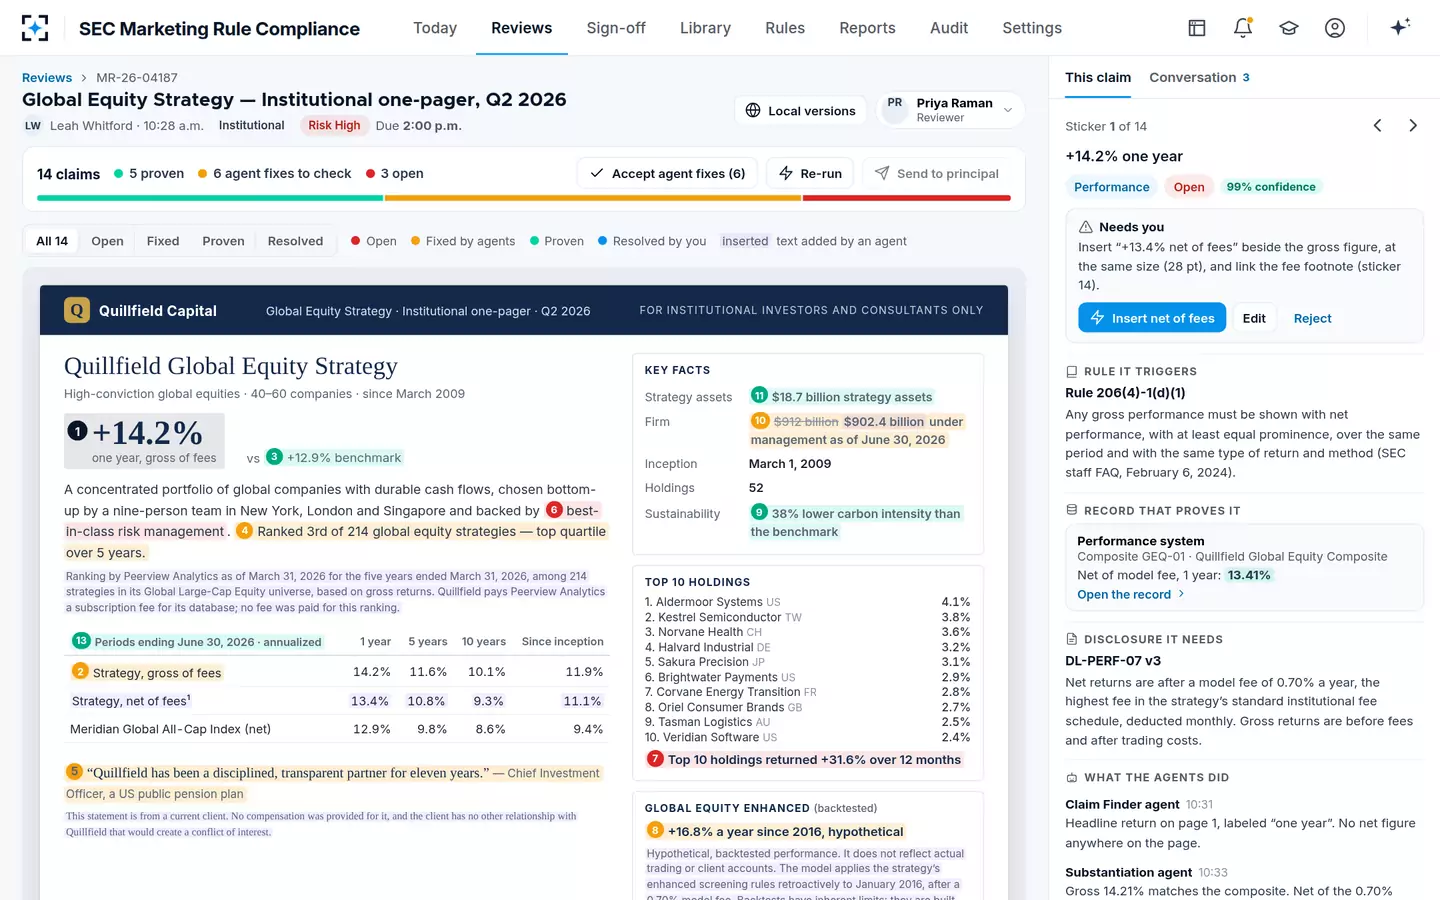Open the Sign-off tab
Viewport: 1440px width, 900px height.
click(616, 28)
